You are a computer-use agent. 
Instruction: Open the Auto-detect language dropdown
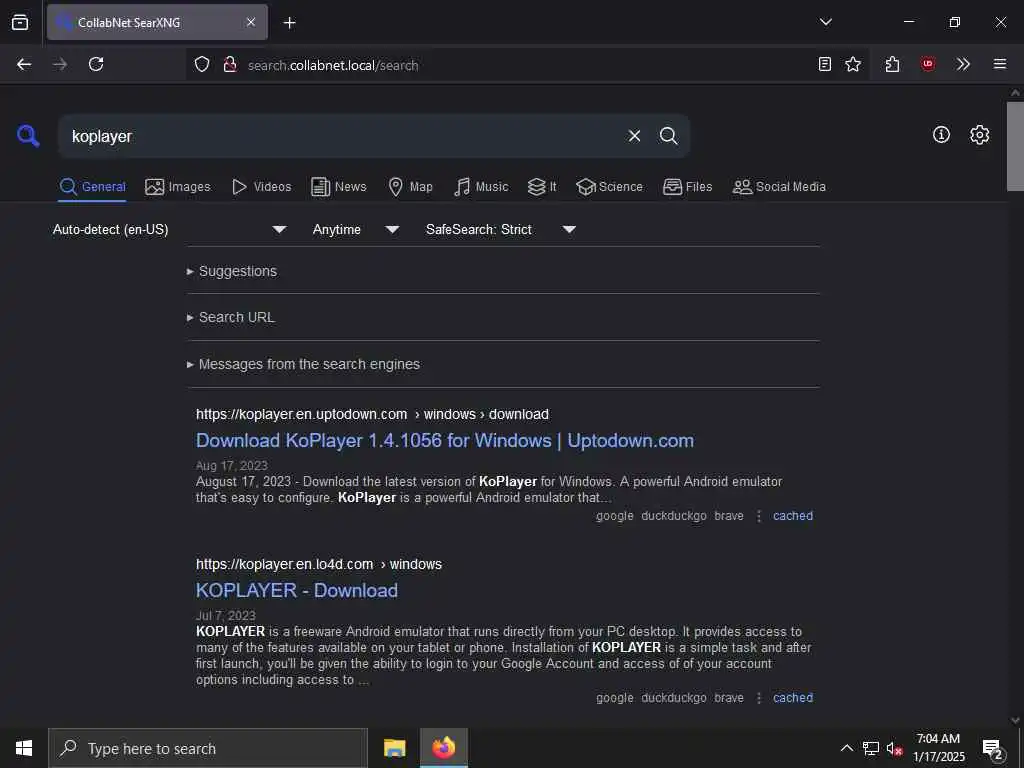coord(170,229)
